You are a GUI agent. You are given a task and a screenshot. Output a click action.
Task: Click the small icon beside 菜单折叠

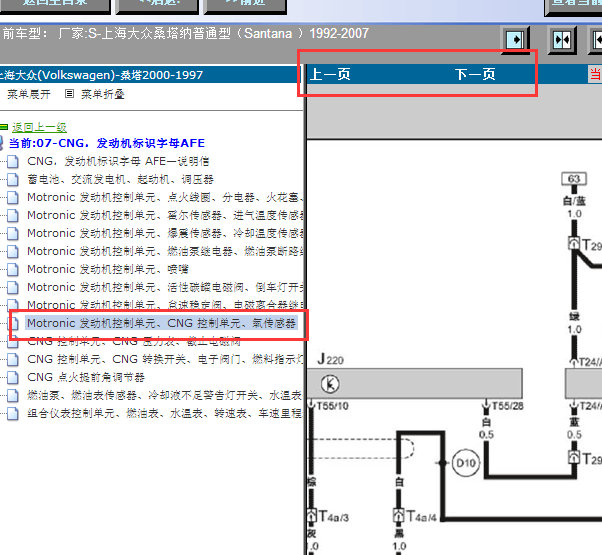(x=69, y=94)
